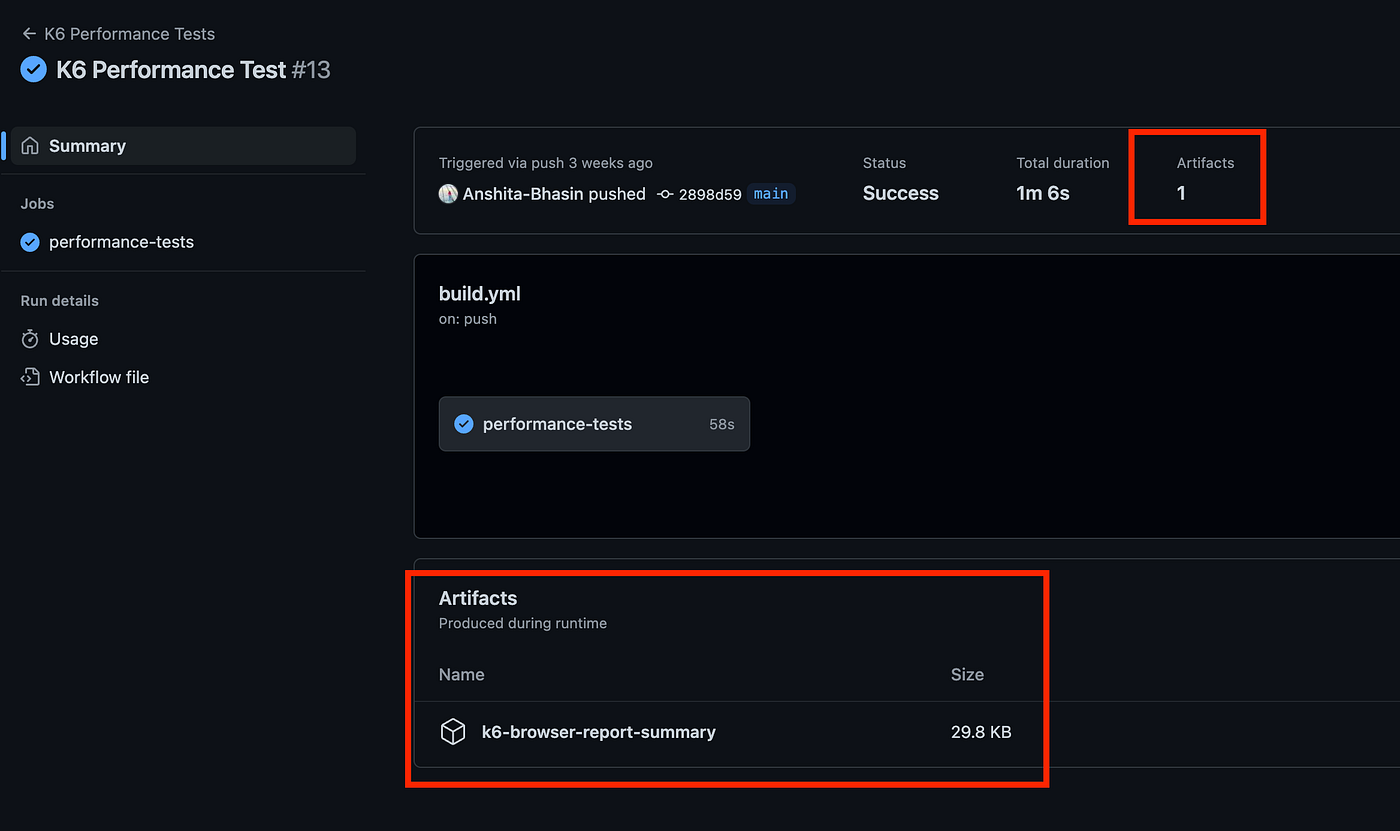Click Anshita-Bhasin's avatar image
1400x831 pixels.
pos(448,194)
